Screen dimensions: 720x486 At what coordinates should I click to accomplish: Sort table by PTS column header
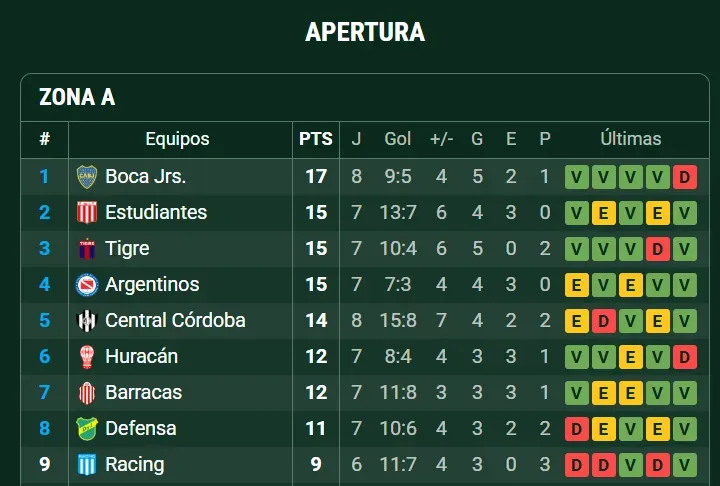(316, 140)
